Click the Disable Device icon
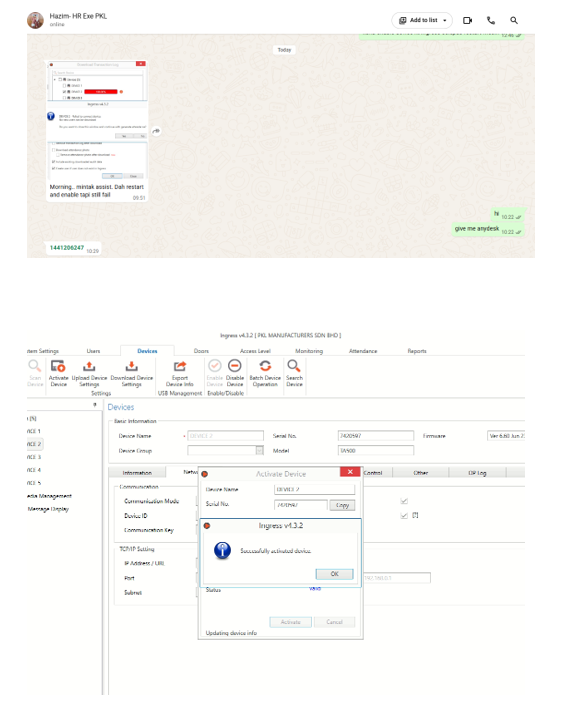 pos(235,373)
